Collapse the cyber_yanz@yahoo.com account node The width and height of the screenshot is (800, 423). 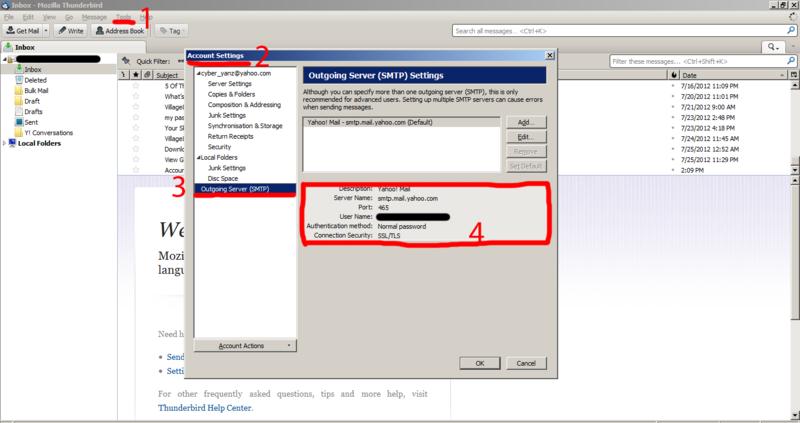[x=198, y=73]
